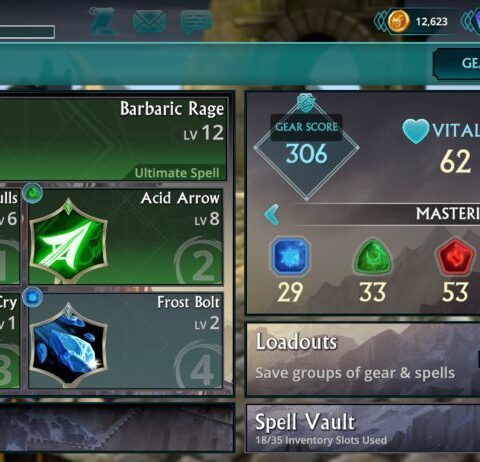Screen dimensions: 480x462
Task: Open the Loadouts panel
Action: coord(363,359)
